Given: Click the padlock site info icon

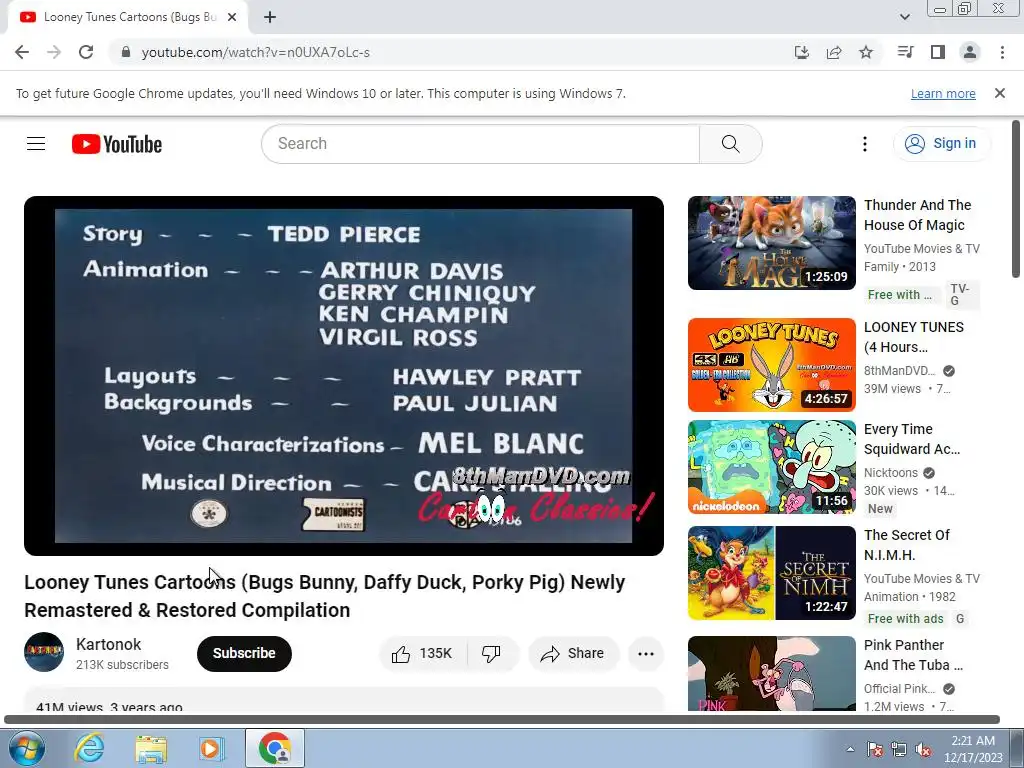Looking at the screenshot, I should point(126,52).
